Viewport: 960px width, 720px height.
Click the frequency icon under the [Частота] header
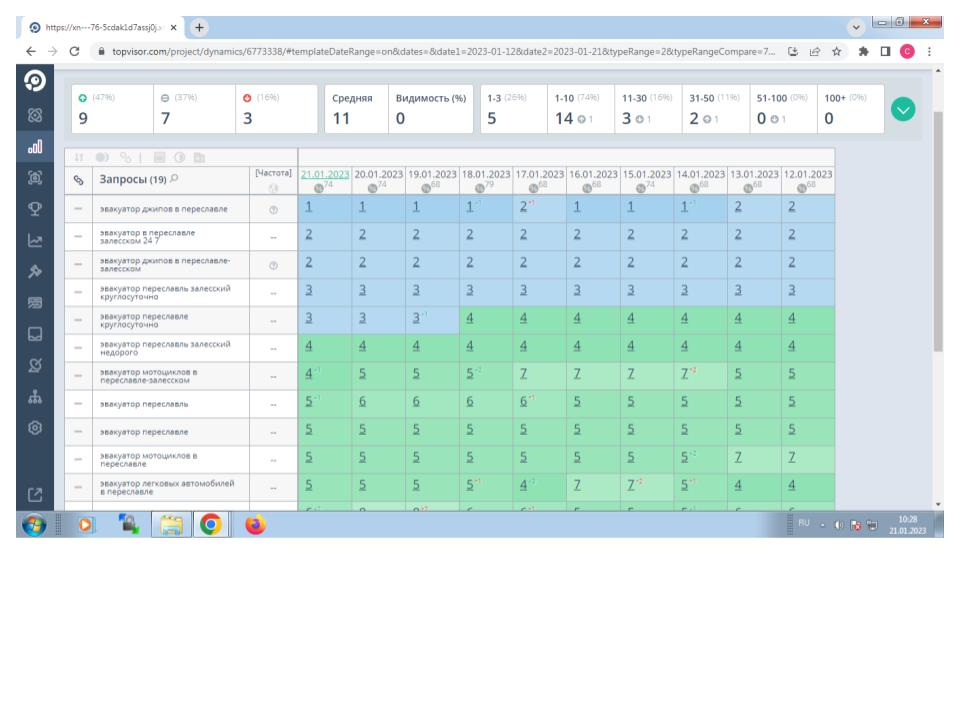coord(273,187)
